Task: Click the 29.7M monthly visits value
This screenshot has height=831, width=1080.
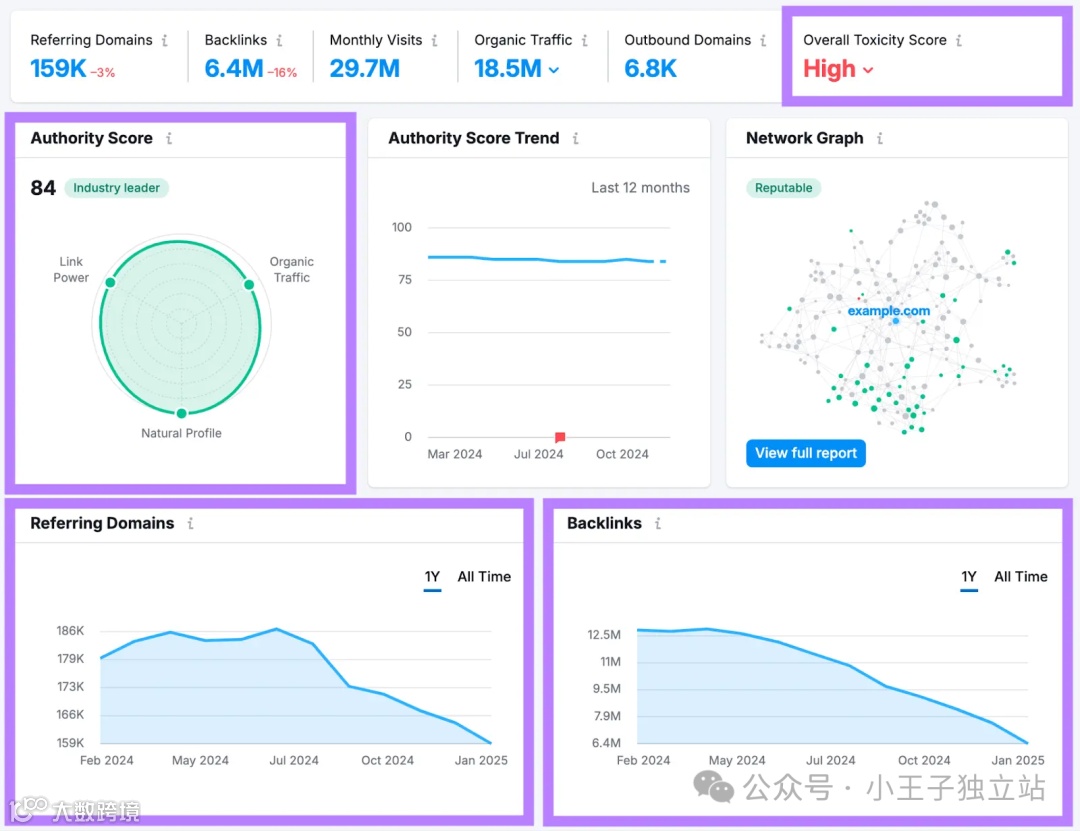Action: (x=364, y=69)
